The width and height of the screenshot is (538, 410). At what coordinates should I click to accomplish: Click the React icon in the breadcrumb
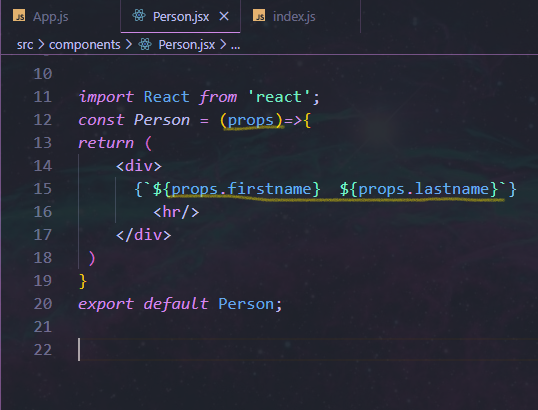[145, 44]
